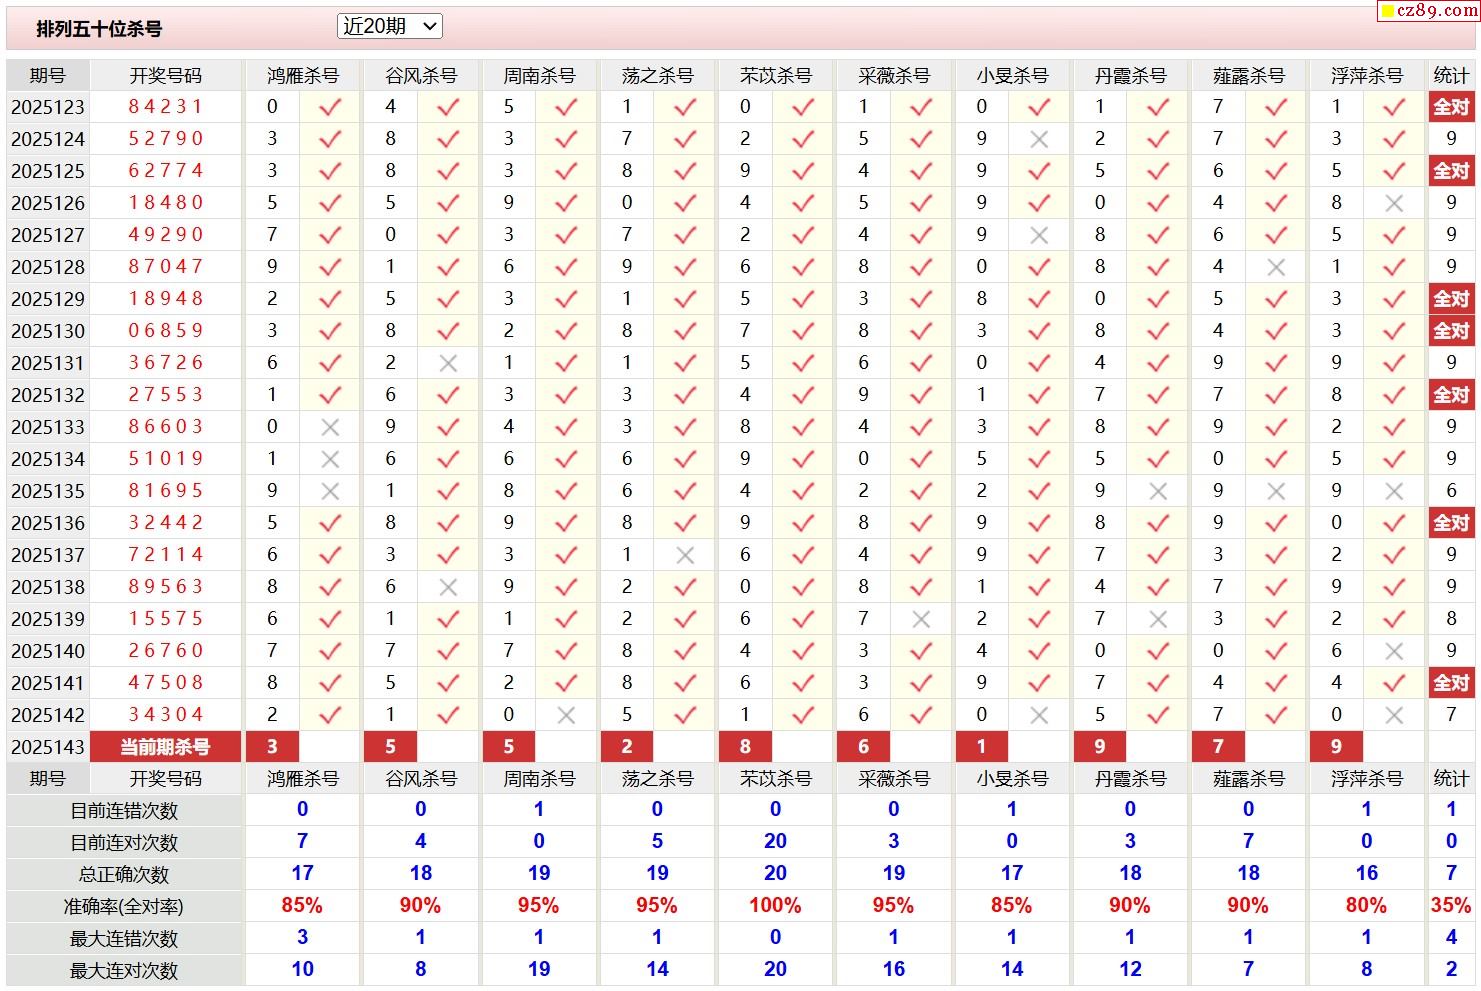Viewport: 1481px width, 991px height.
Task: Click the 全对 badge in row 2025132
Action: coord(1451,395)
